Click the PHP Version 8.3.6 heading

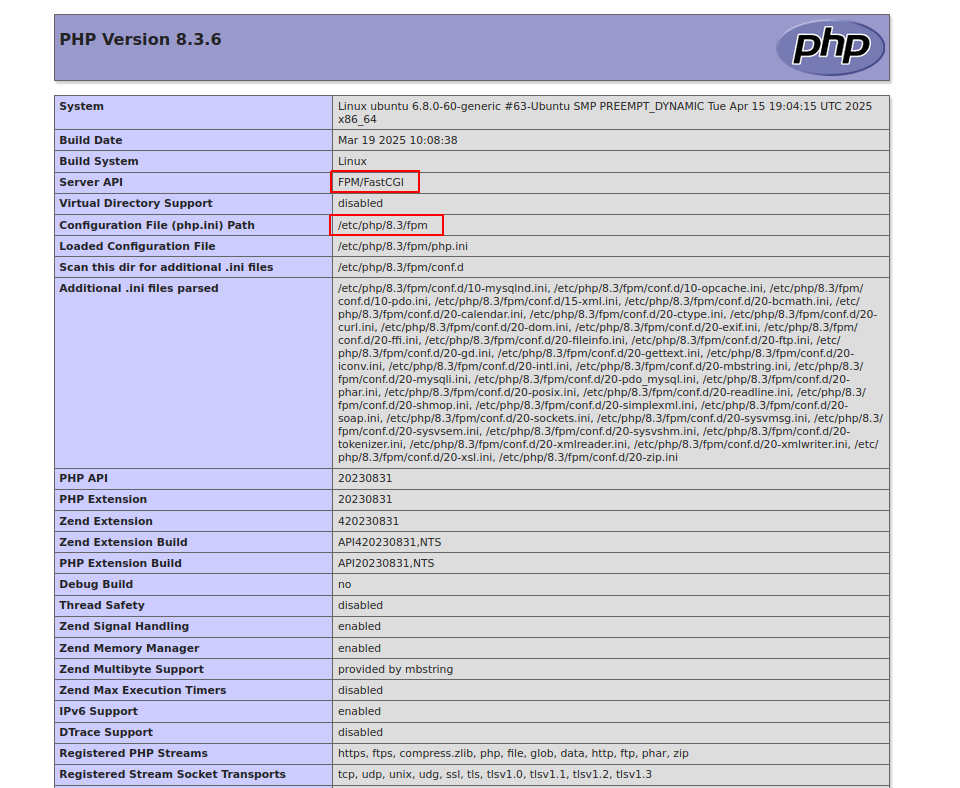(x=140, y=40)
